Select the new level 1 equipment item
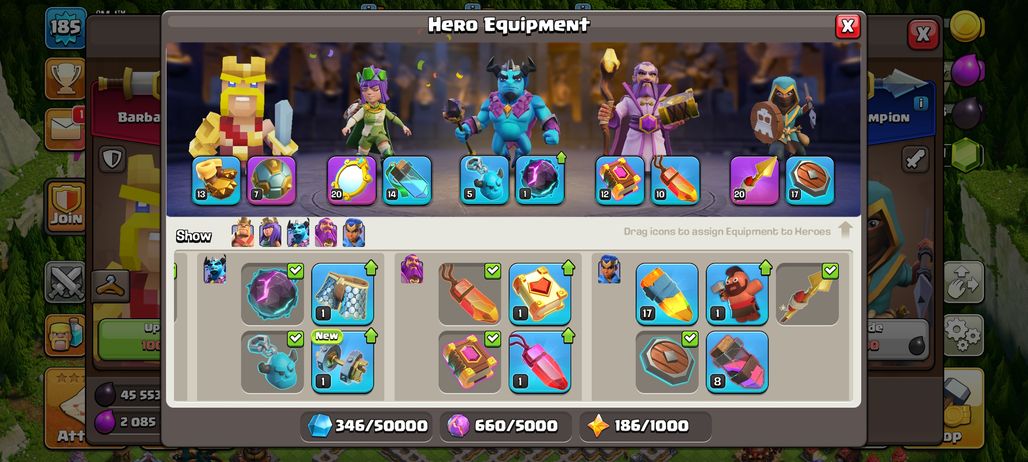The image size is (1028, 462). point(342,362)
